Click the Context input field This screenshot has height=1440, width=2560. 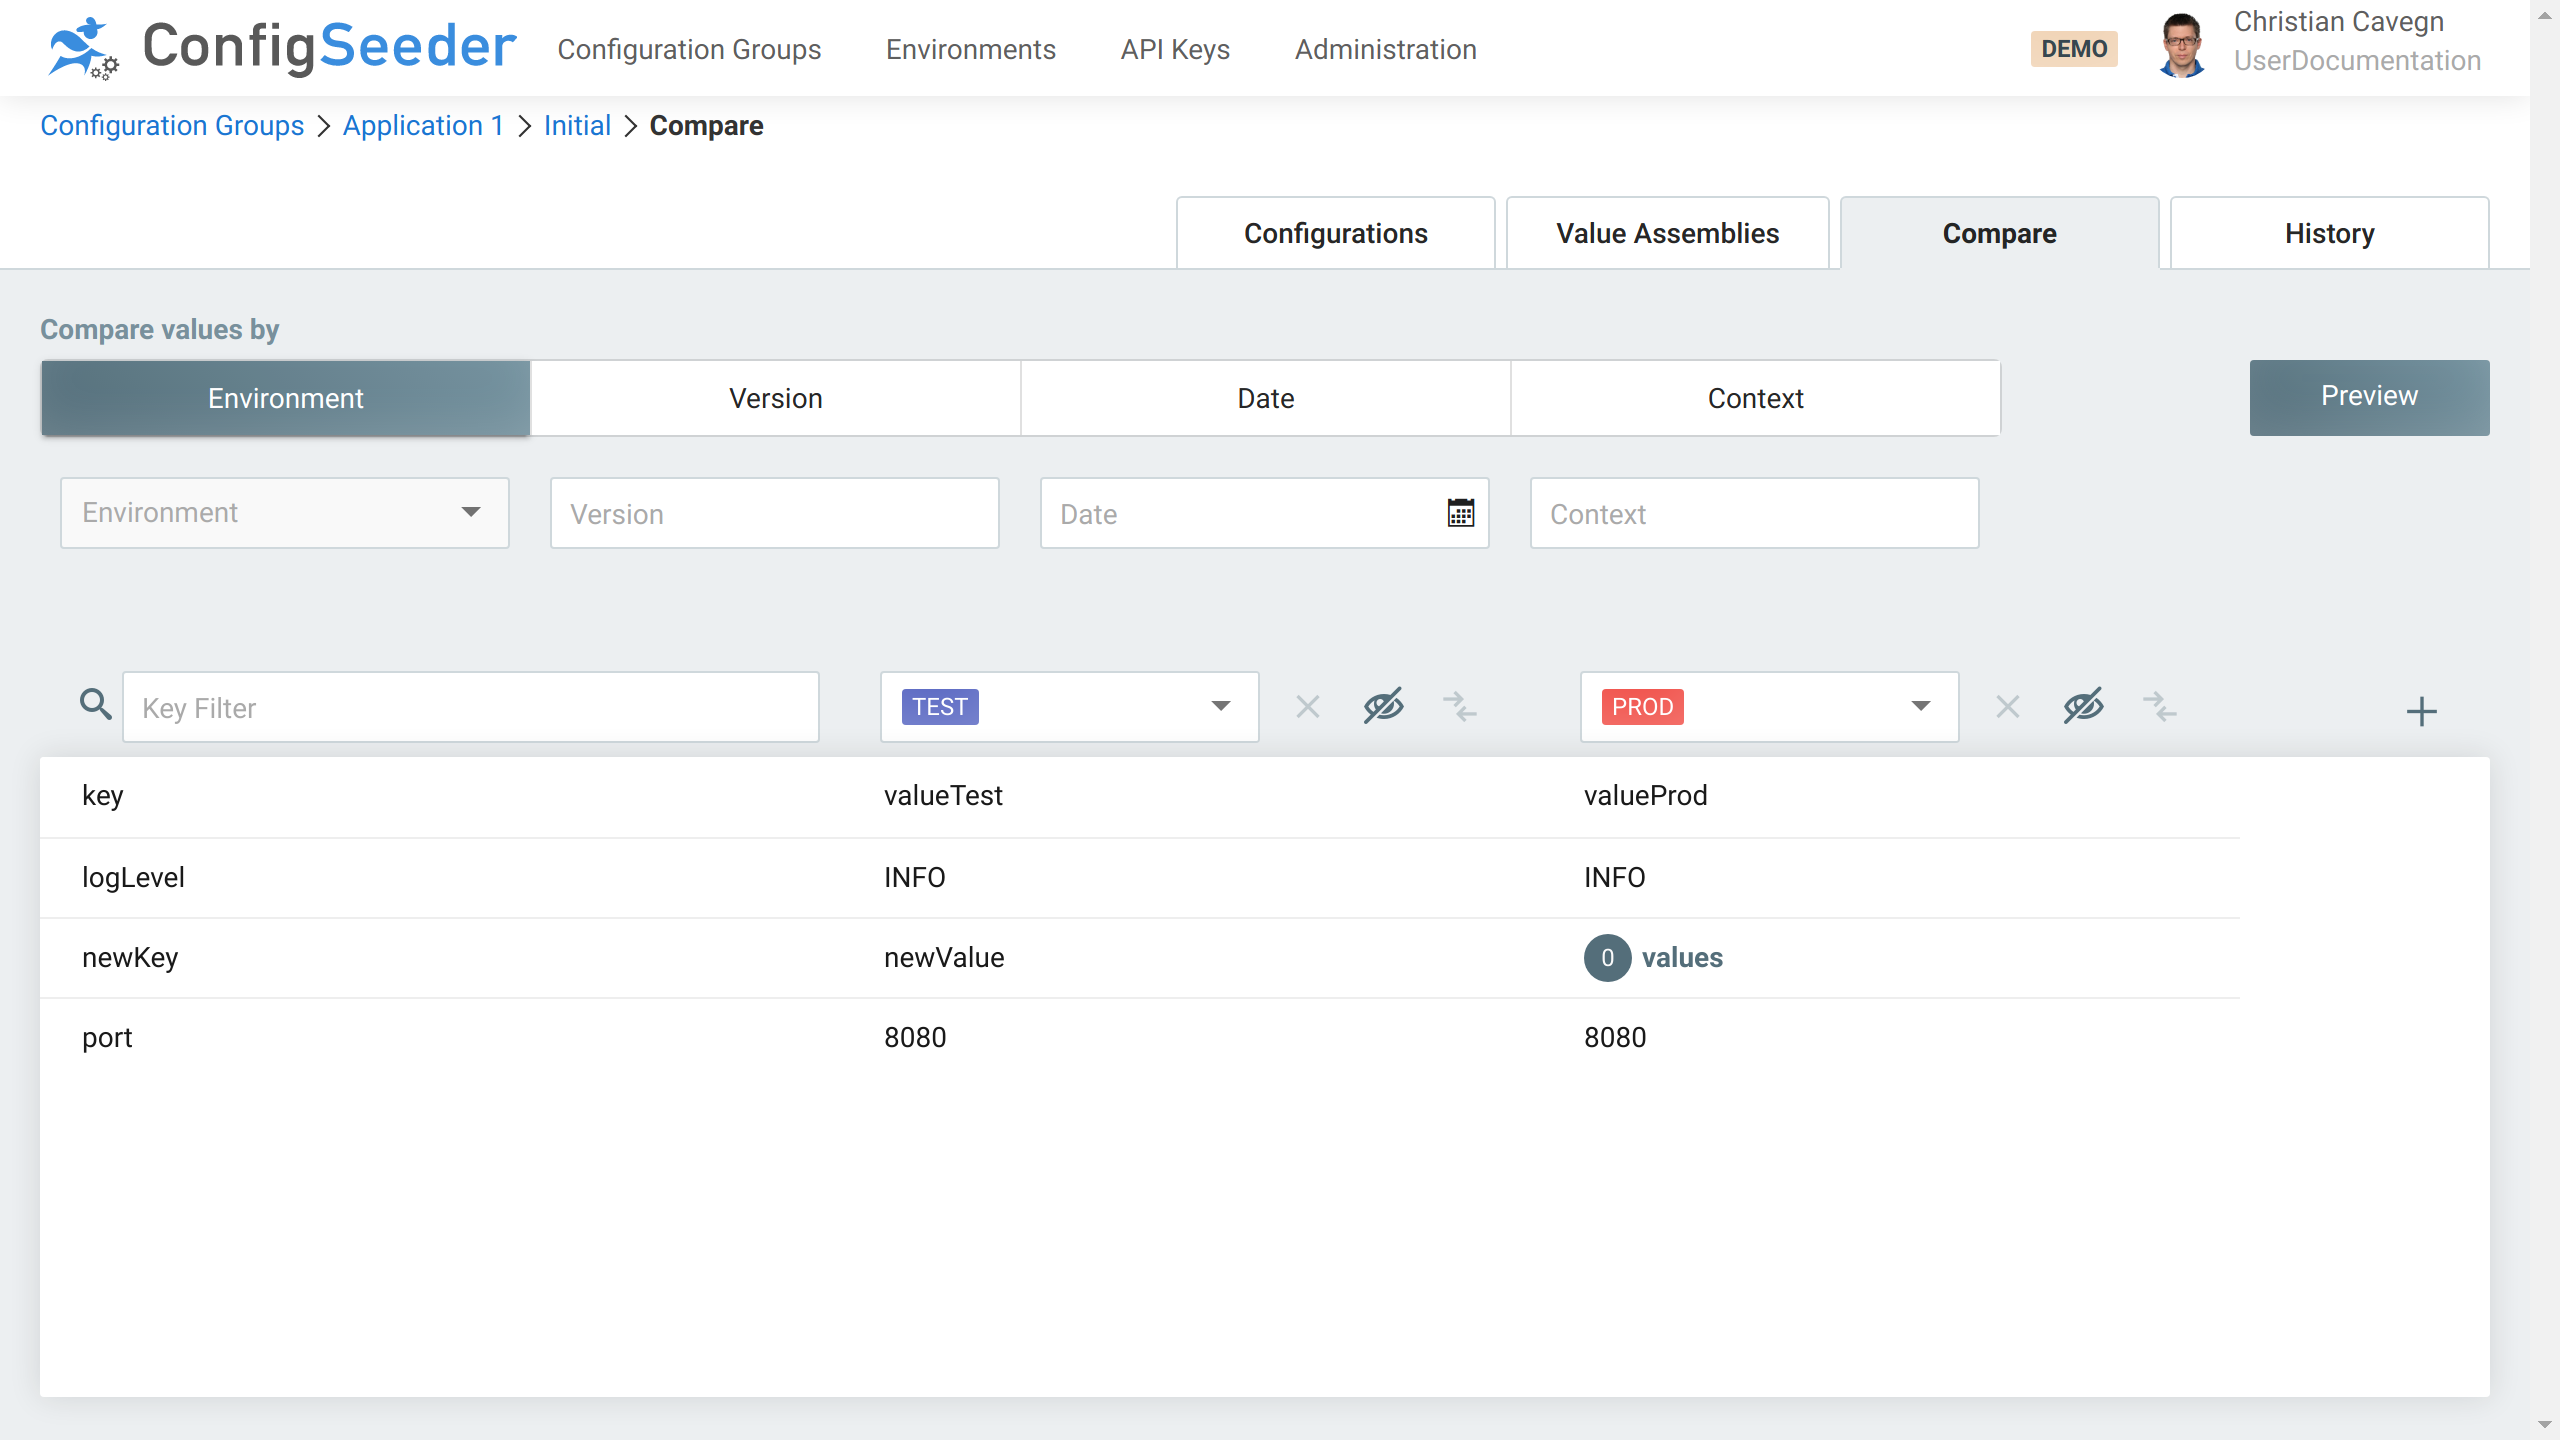(1754, 513)
